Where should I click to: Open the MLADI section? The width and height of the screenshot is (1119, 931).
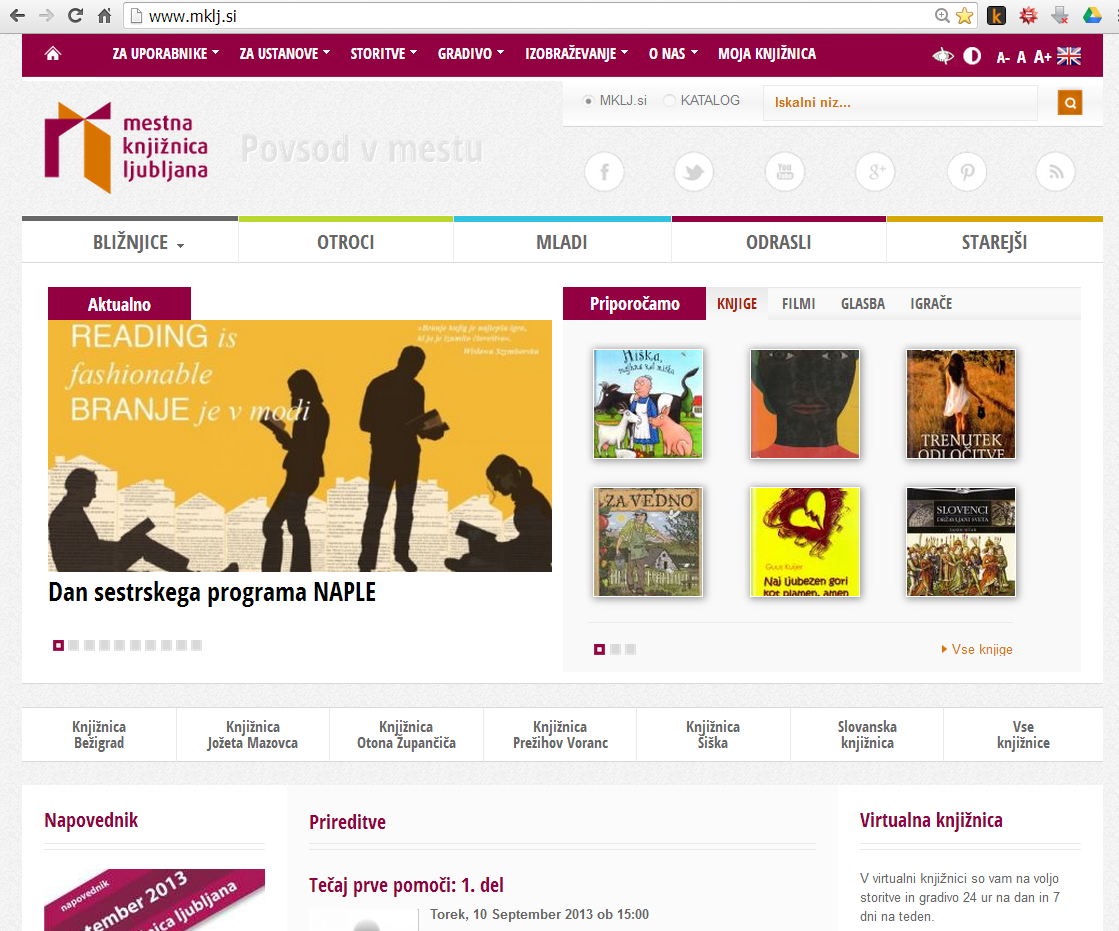tap(562, 242)
